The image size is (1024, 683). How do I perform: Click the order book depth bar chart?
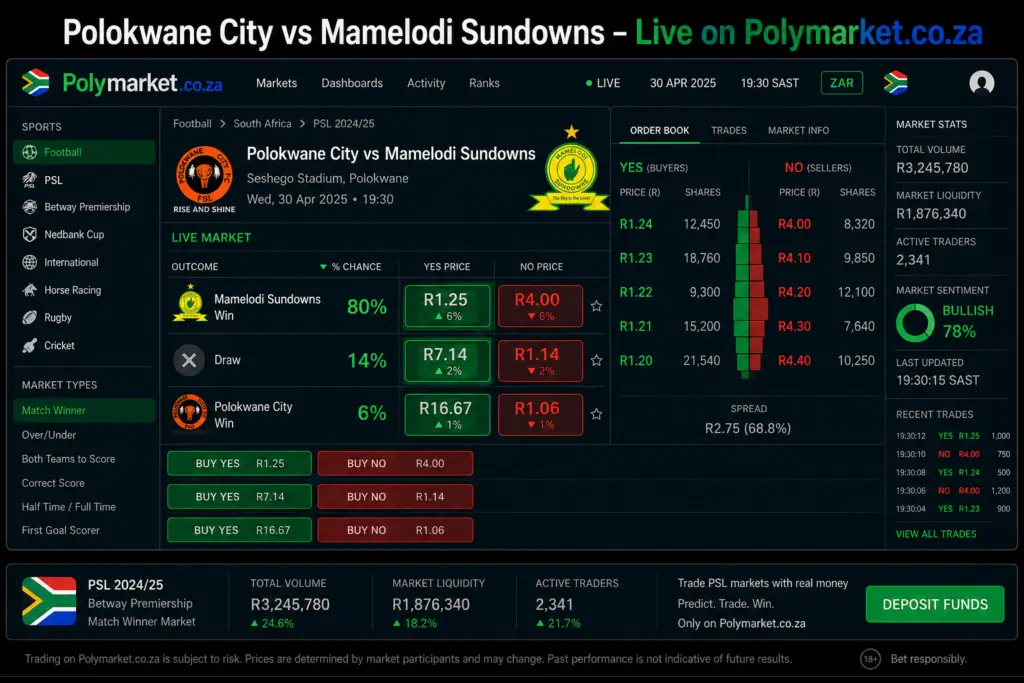point(750,287)
